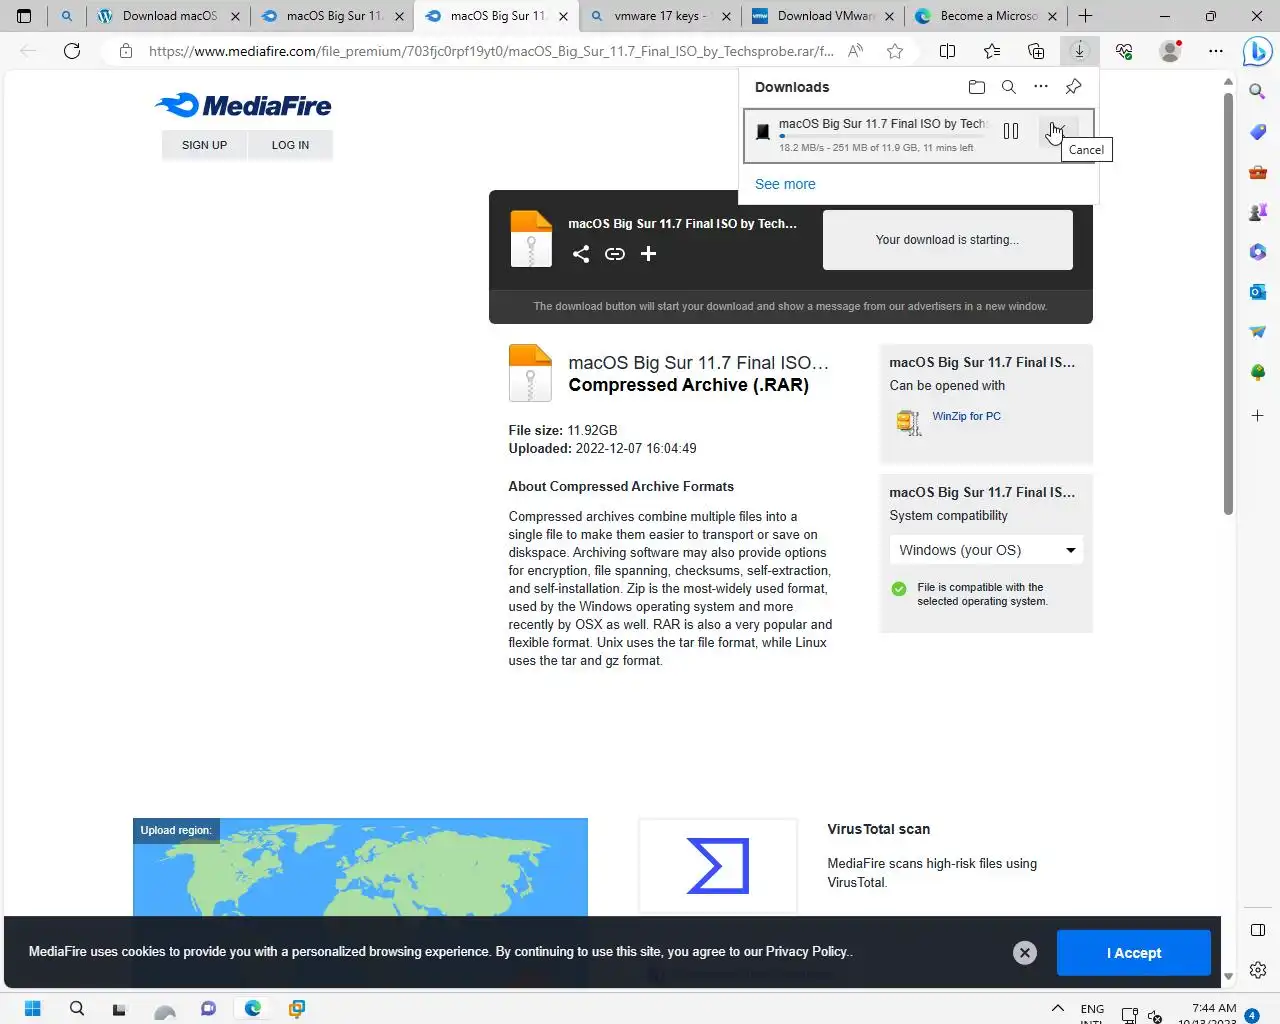Open the sidebar Outlook icon
The width and height of the screenshot is (1280, 1024).
click(1258, 292)
